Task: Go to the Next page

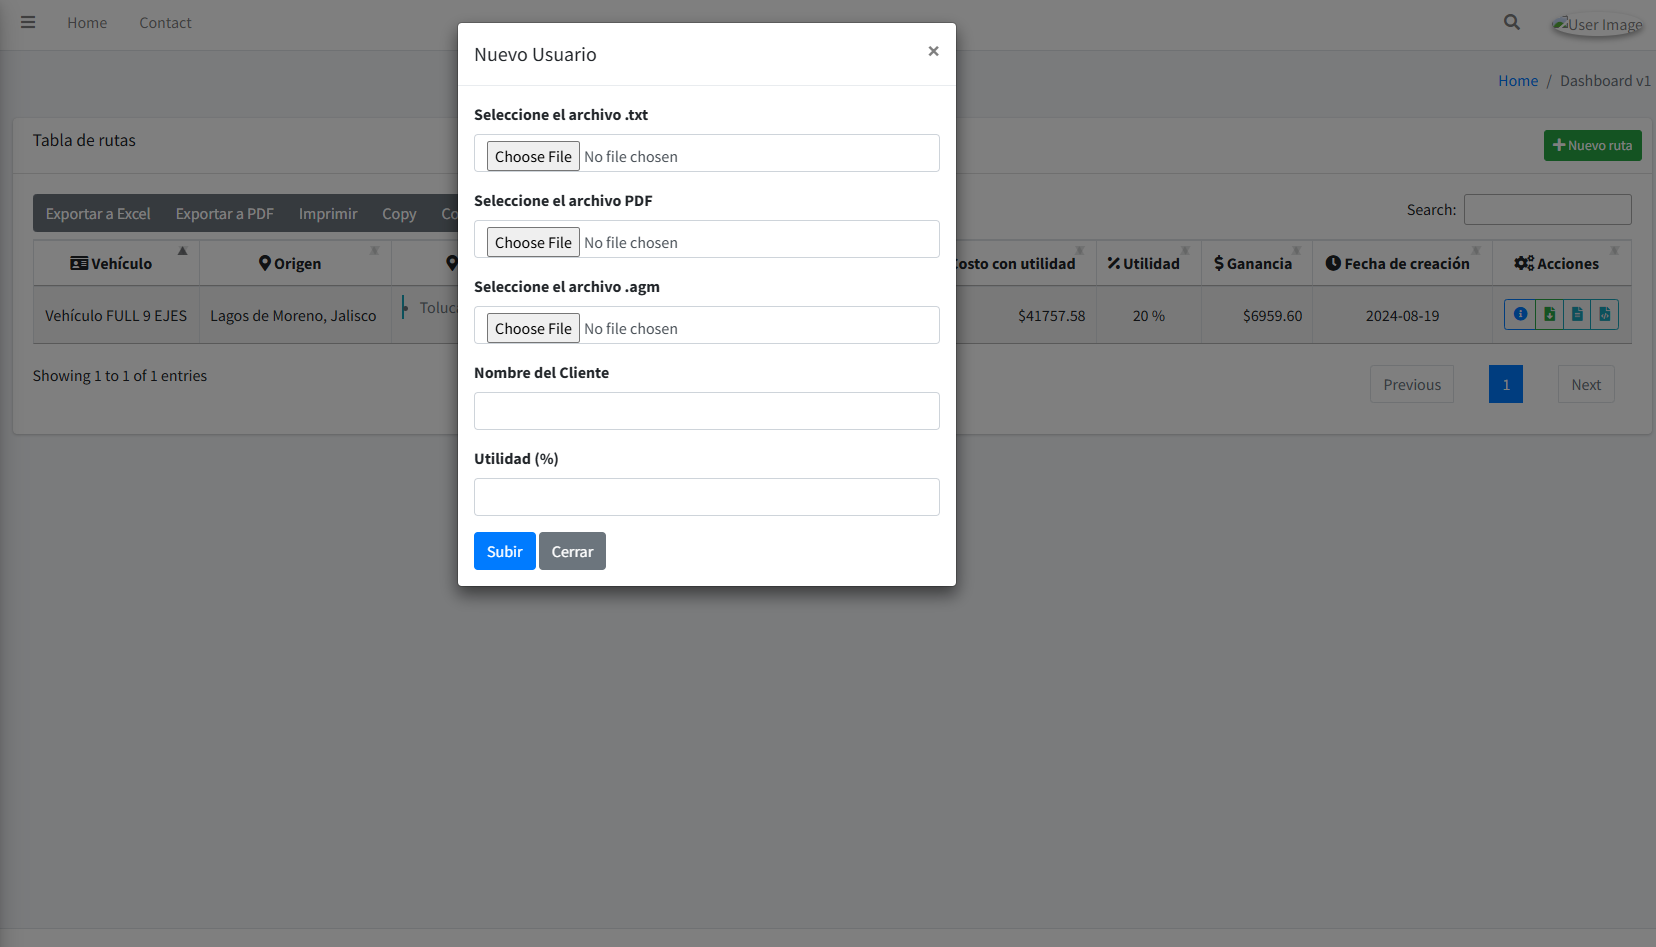Action: 1586,384
